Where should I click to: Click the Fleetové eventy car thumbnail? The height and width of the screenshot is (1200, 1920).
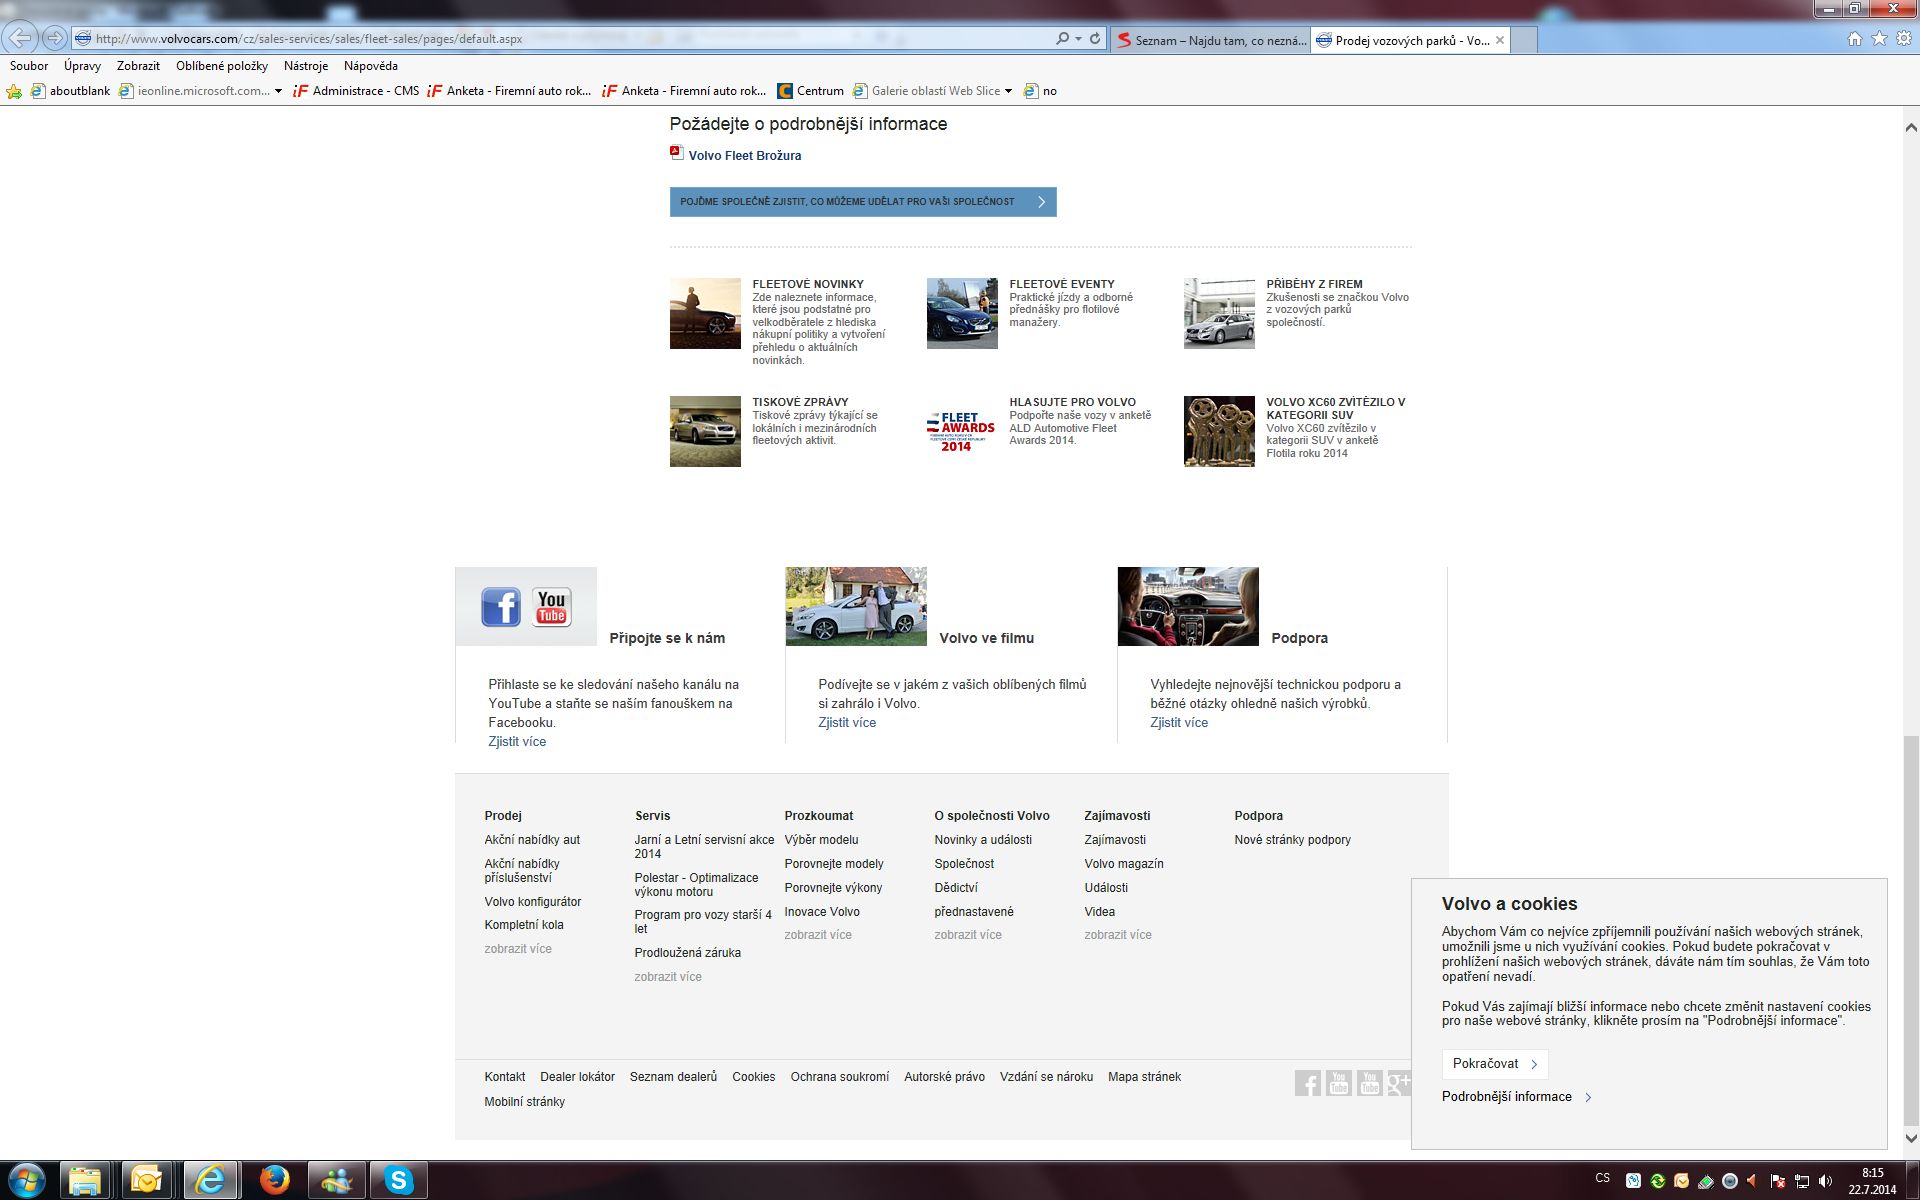(x=962, y=313)
